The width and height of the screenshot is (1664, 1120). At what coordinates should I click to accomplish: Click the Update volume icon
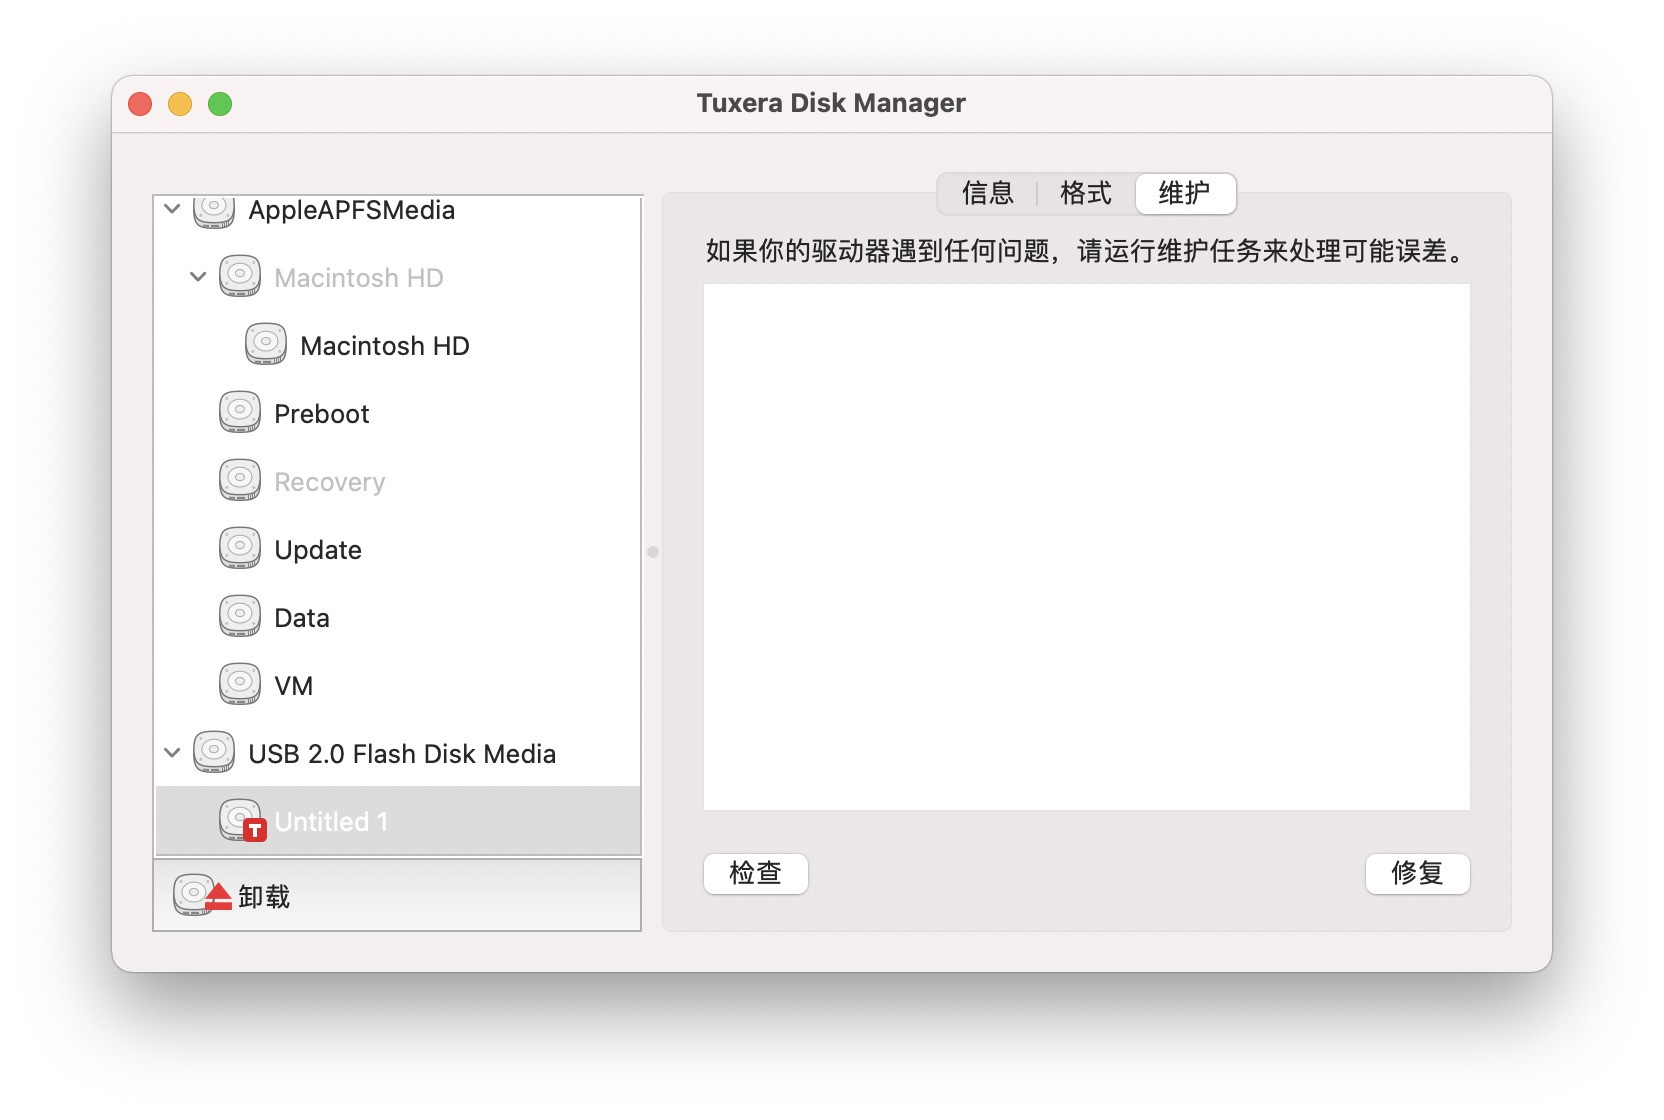pyautogui.click(x=240, y=549)
